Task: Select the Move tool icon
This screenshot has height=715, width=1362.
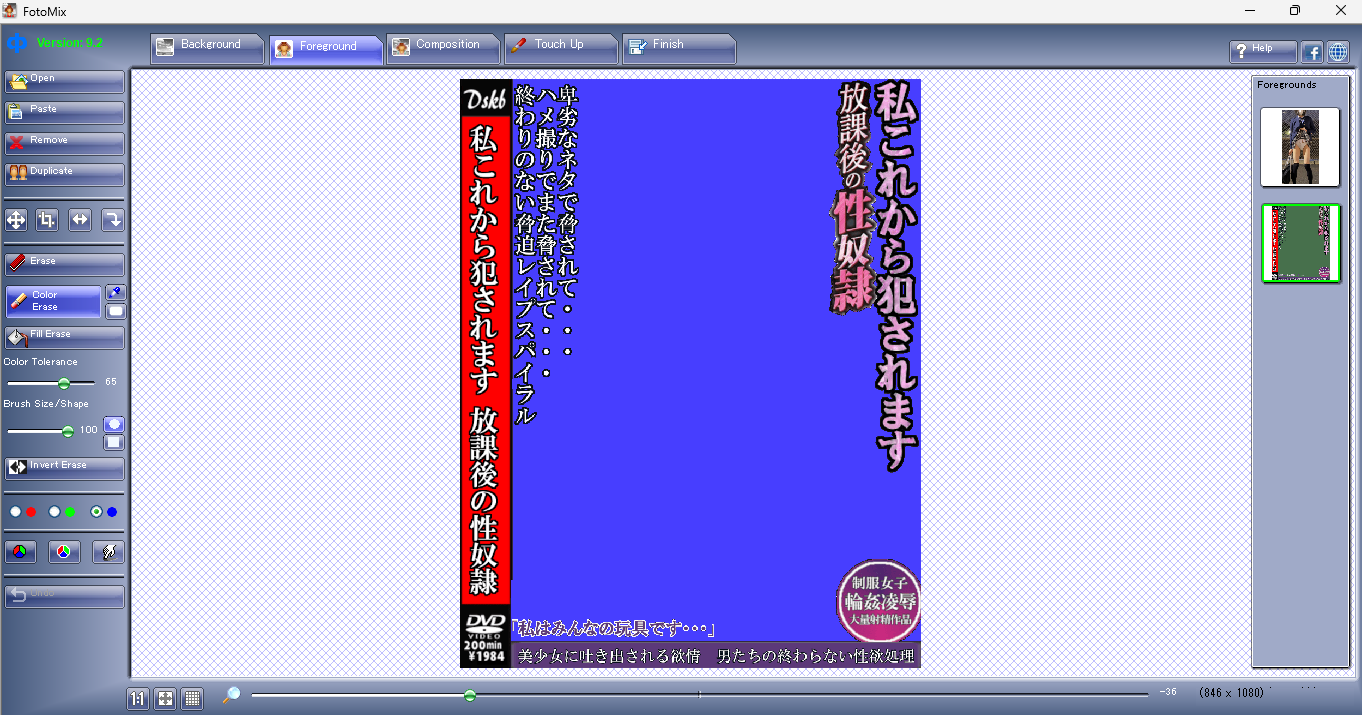Action: coord(17,220)
